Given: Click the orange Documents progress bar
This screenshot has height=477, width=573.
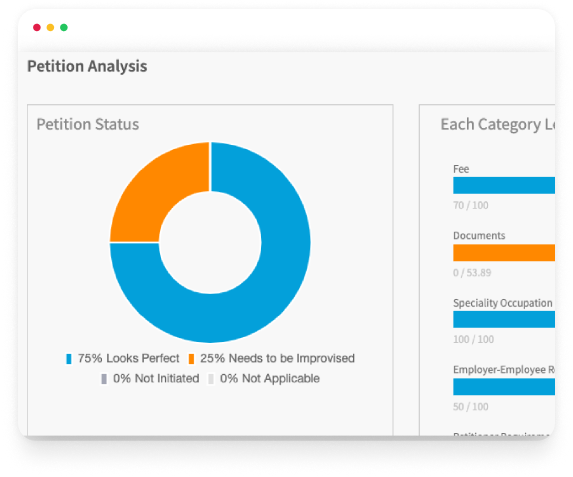Looking at the screenshot, I should click(504, 253).
